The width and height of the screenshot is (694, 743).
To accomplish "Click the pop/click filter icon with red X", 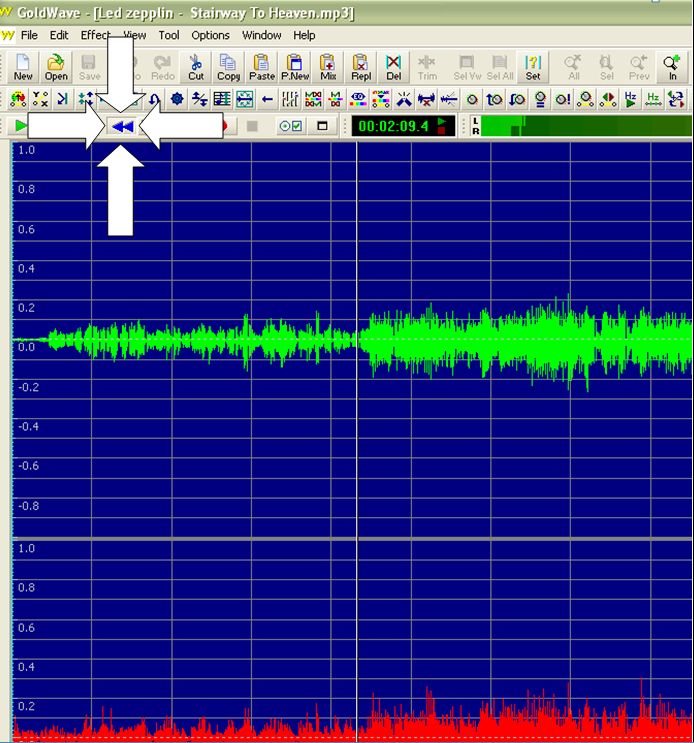I will tap(426, 100).
